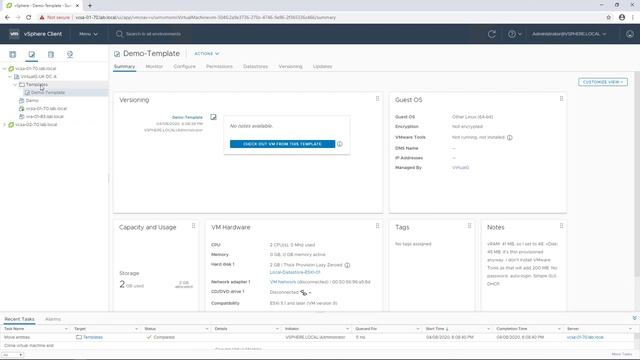Select Templates folder in inventory tree
The height and width of the screenshot is (360, 640).
(37, 84)
